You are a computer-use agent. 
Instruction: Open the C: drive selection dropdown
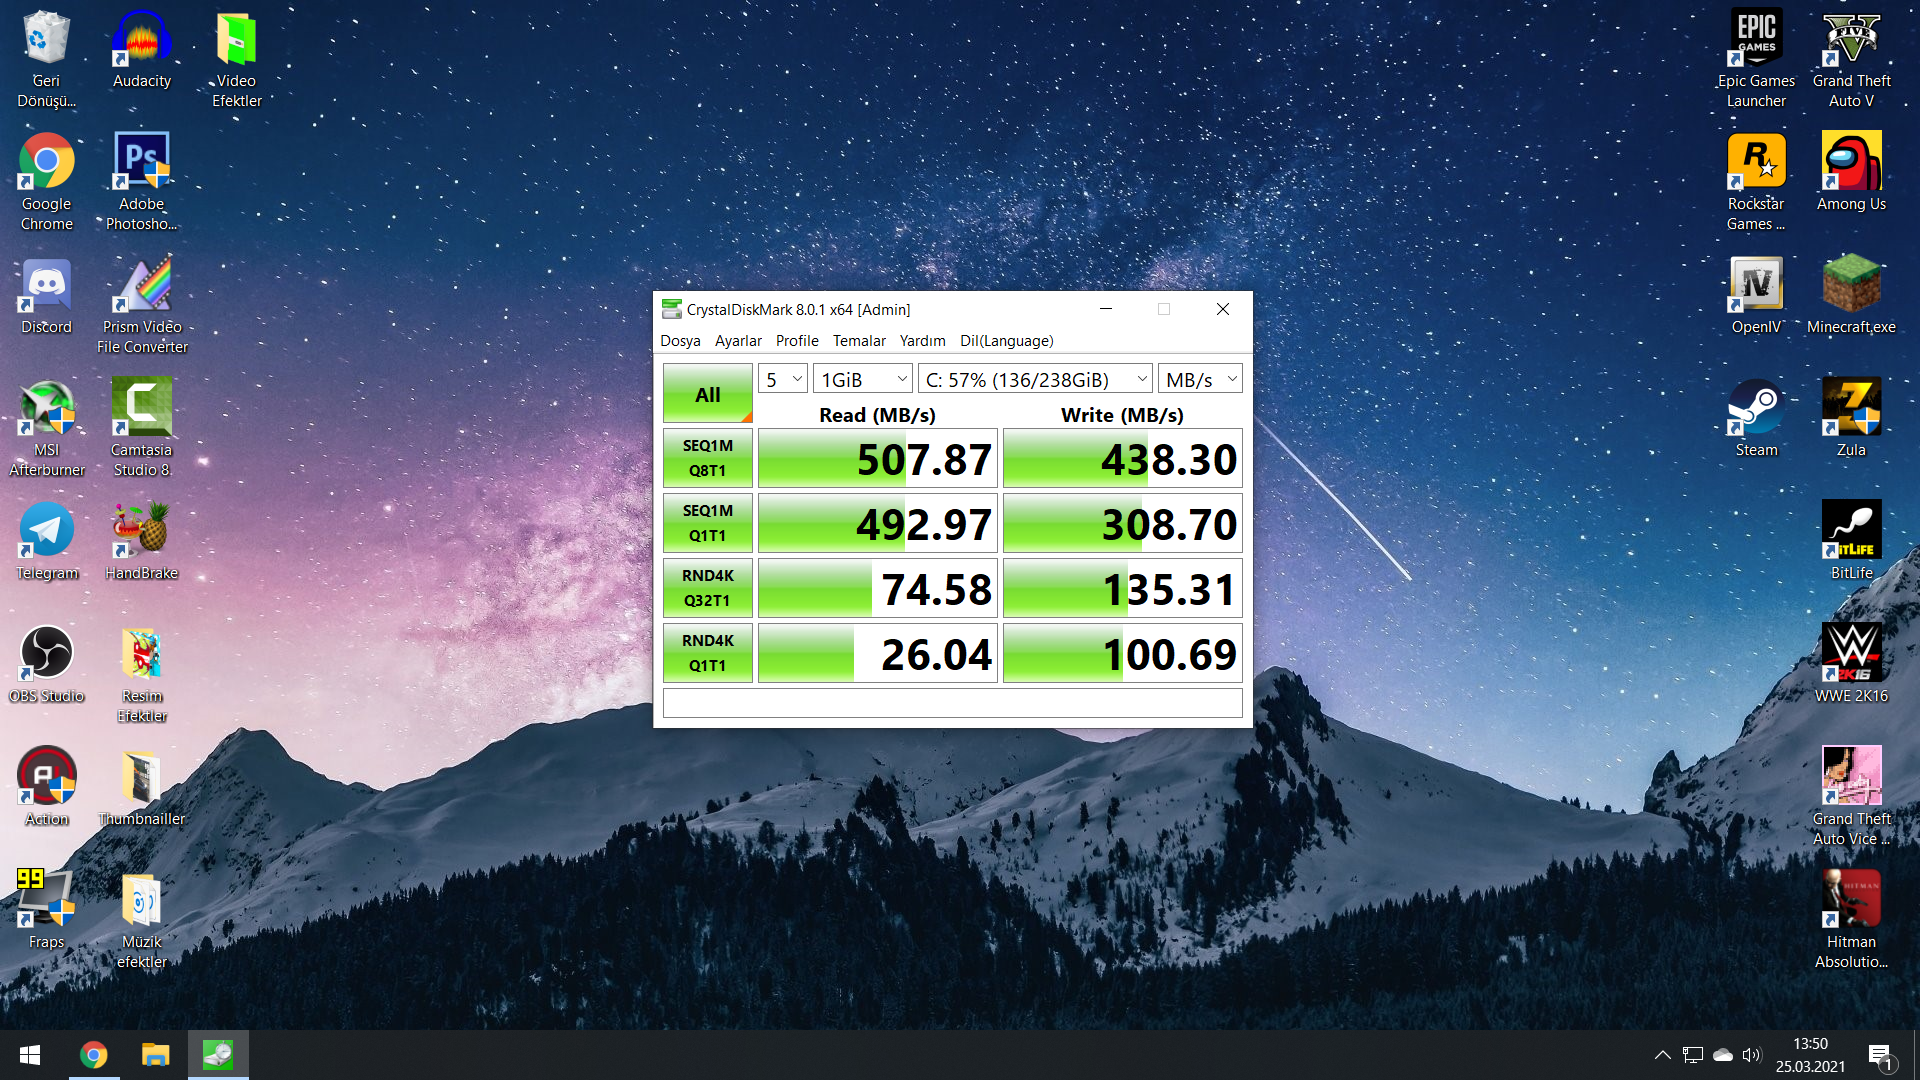coord(1035,380)
